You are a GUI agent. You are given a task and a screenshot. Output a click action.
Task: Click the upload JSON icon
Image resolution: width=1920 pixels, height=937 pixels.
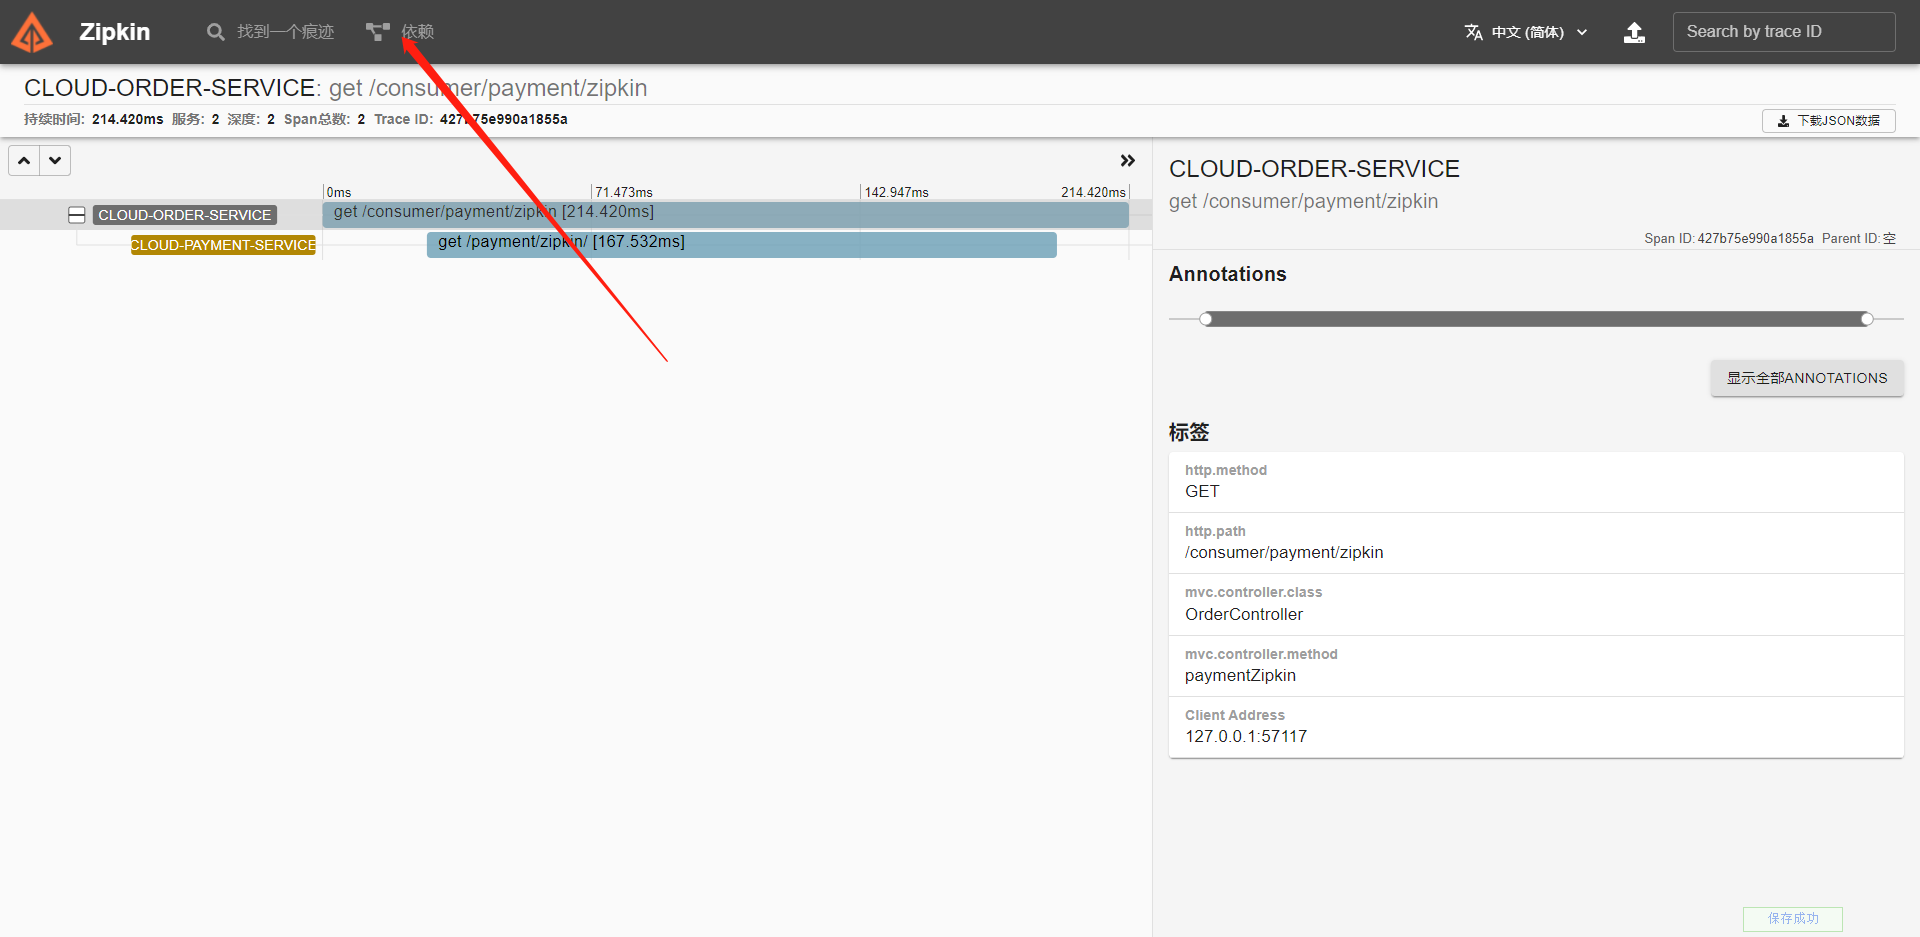[1634, 32]
